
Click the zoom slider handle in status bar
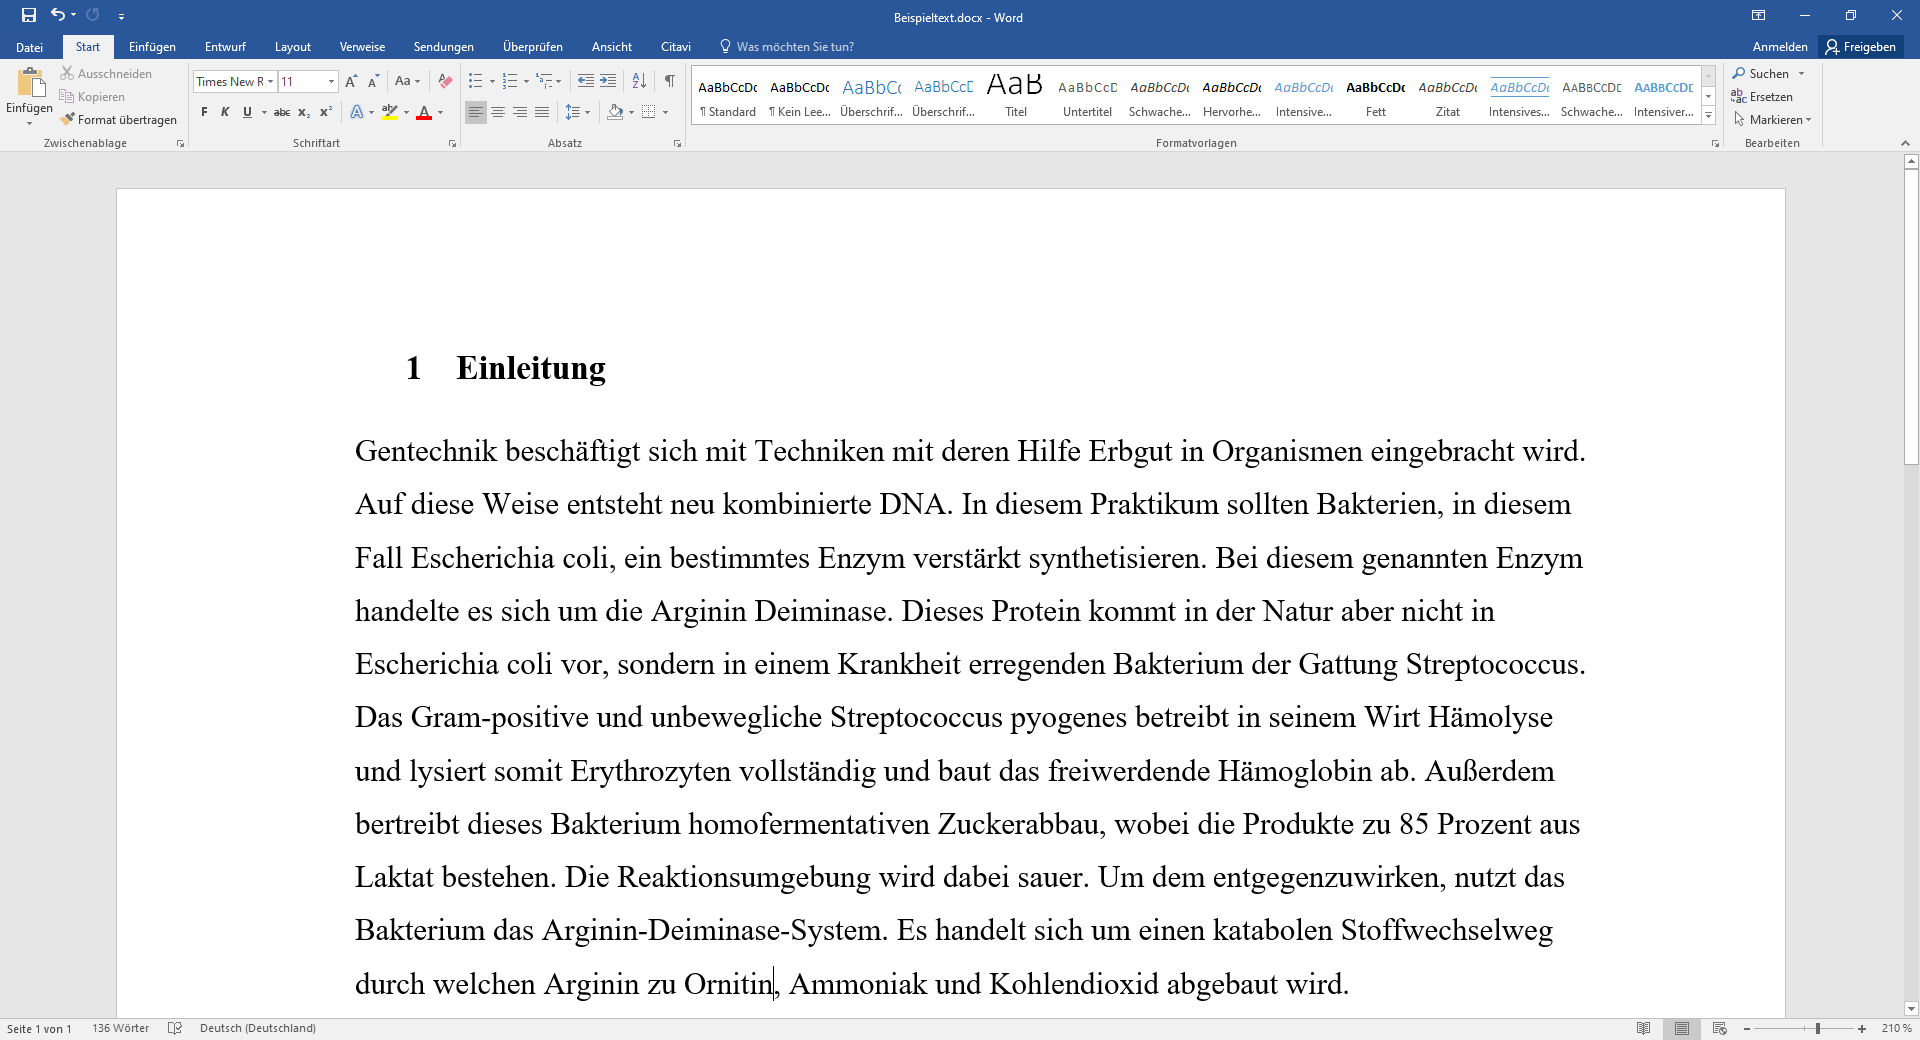[x=1817, y=1028]
